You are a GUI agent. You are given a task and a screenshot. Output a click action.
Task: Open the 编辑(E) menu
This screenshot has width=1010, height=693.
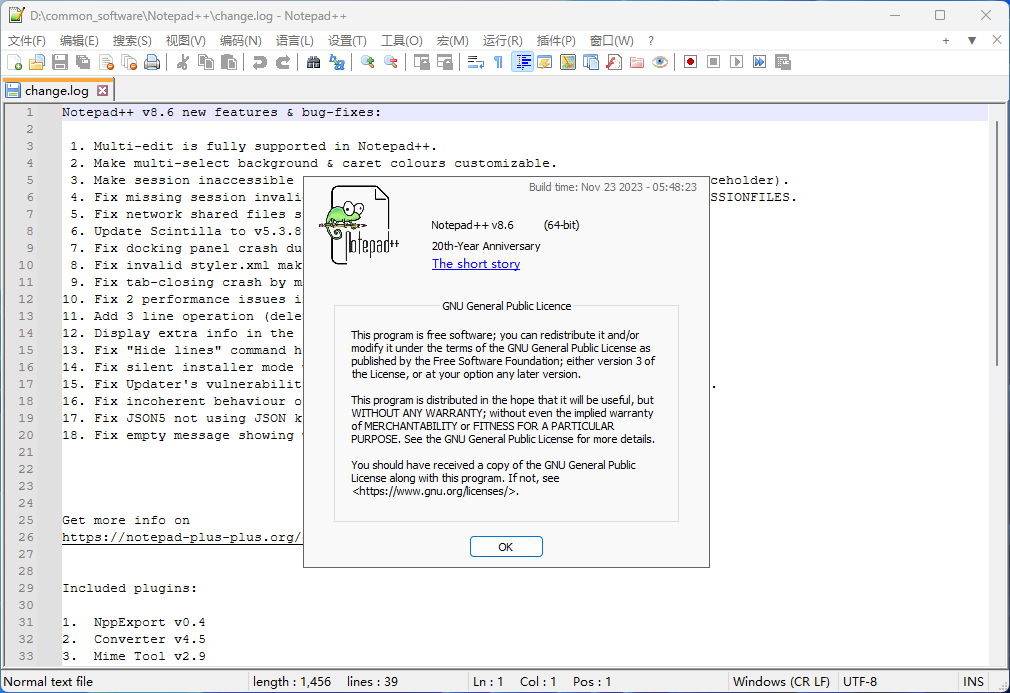pyautogui.click(x=79, y=41)
